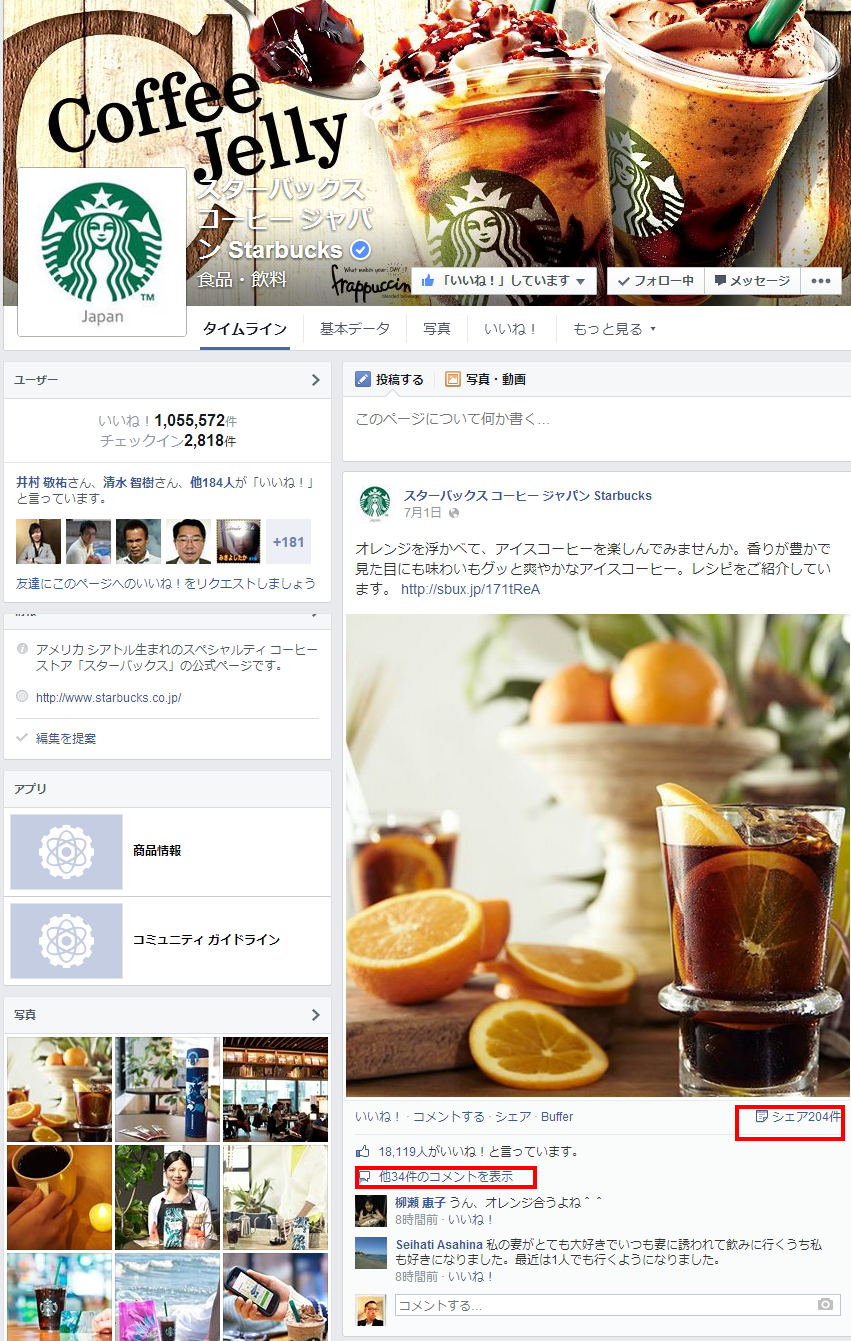851x1341 pixels.
Task: Open post author スターバックス コーヒー ジャパン Starbucks link
Action: click(527, 495)
